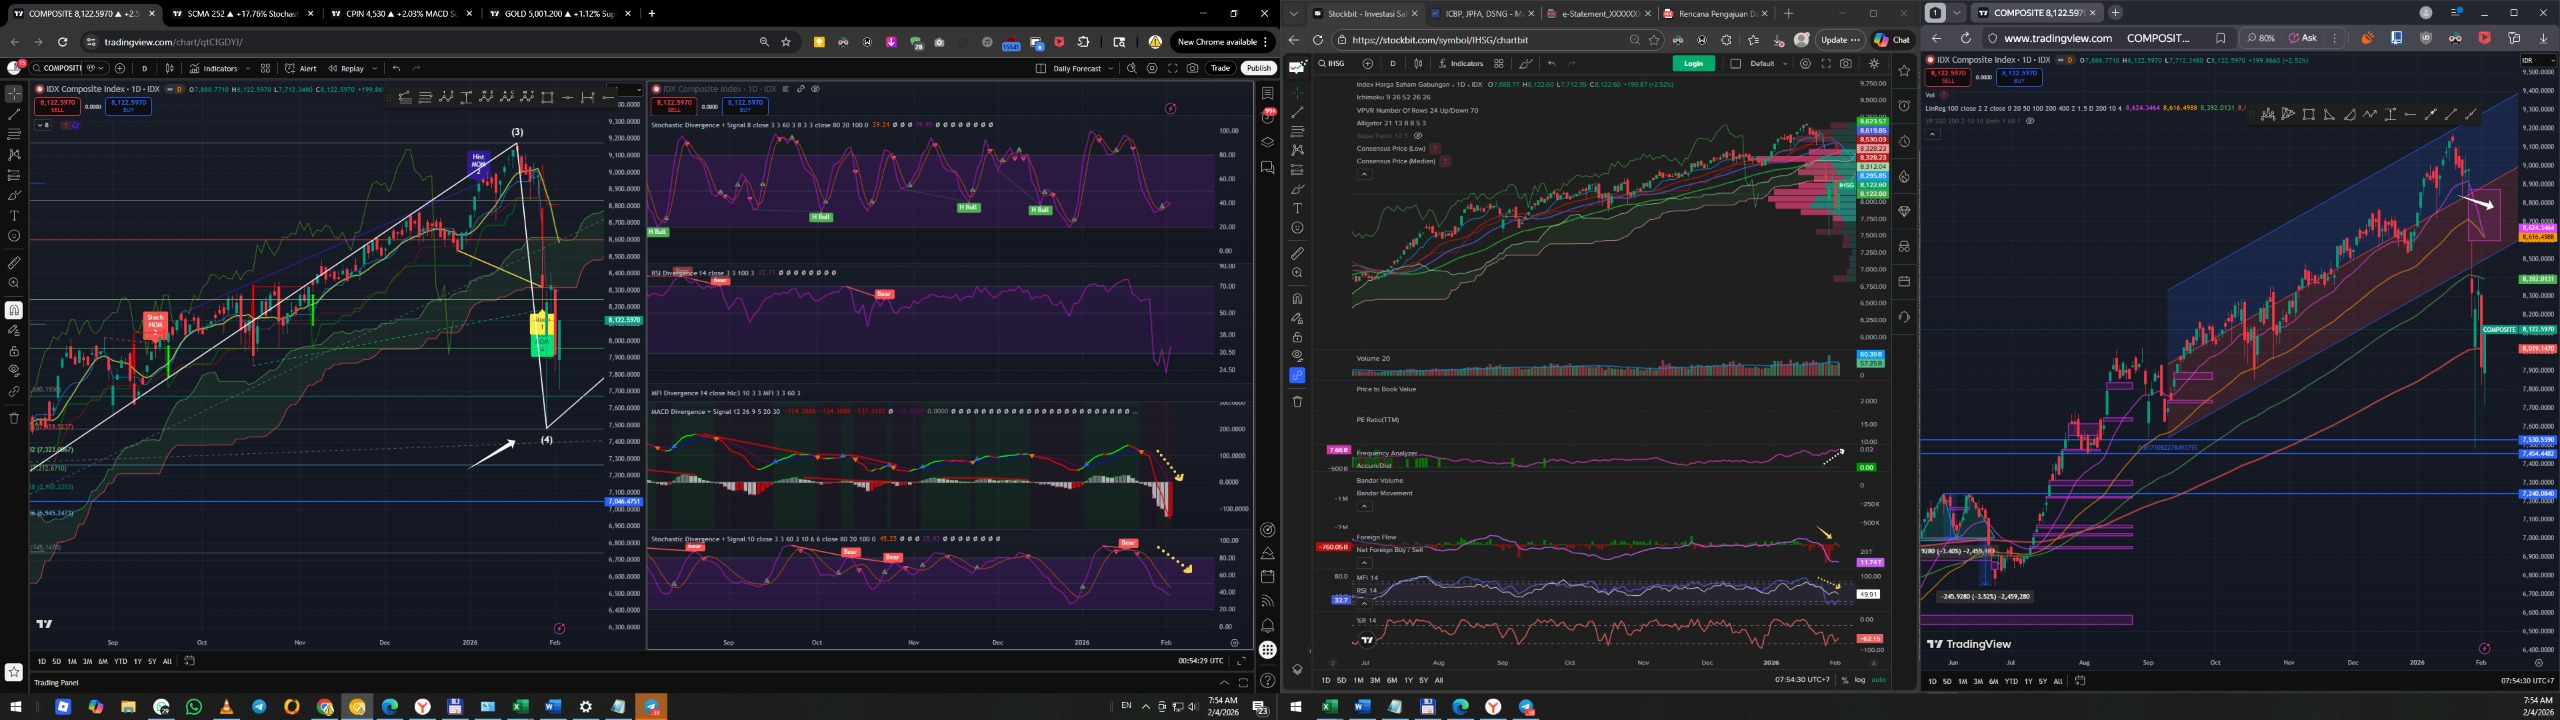Image resolution: width=2560 pixels, height=720 pixels.
Task: Click the Trade button in TradingView
Action: click(x=1220, y=68)
